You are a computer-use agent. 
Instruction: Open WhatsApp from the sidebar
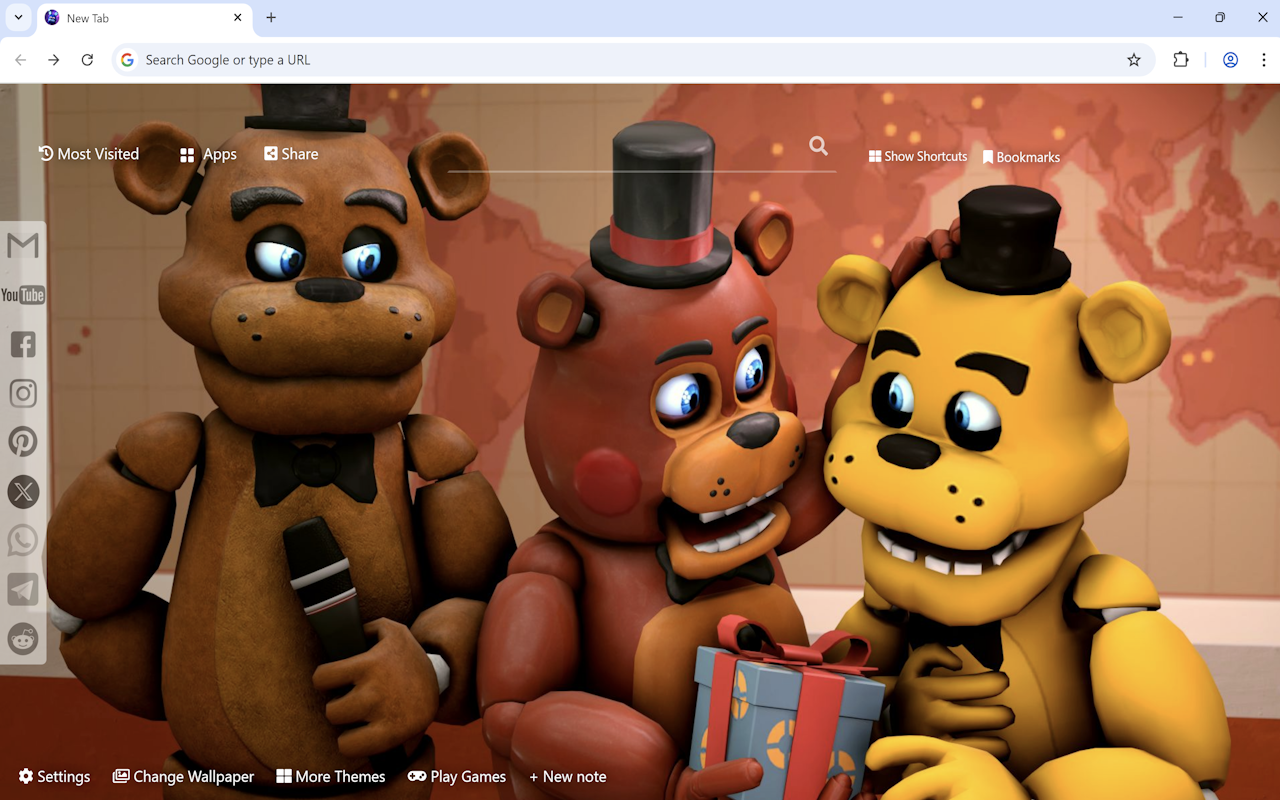pyautogui.click(x=22, y=540)
